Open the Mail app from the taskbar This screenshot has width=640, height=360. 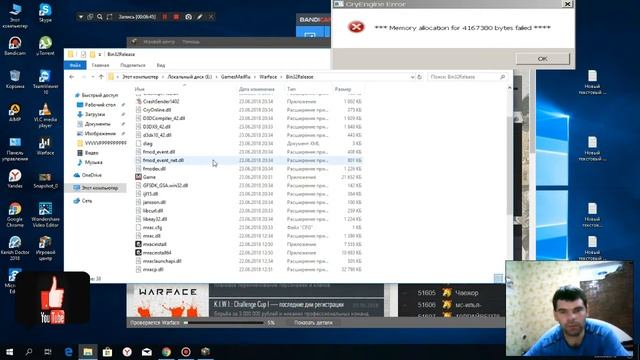click(x=147, y=351)
